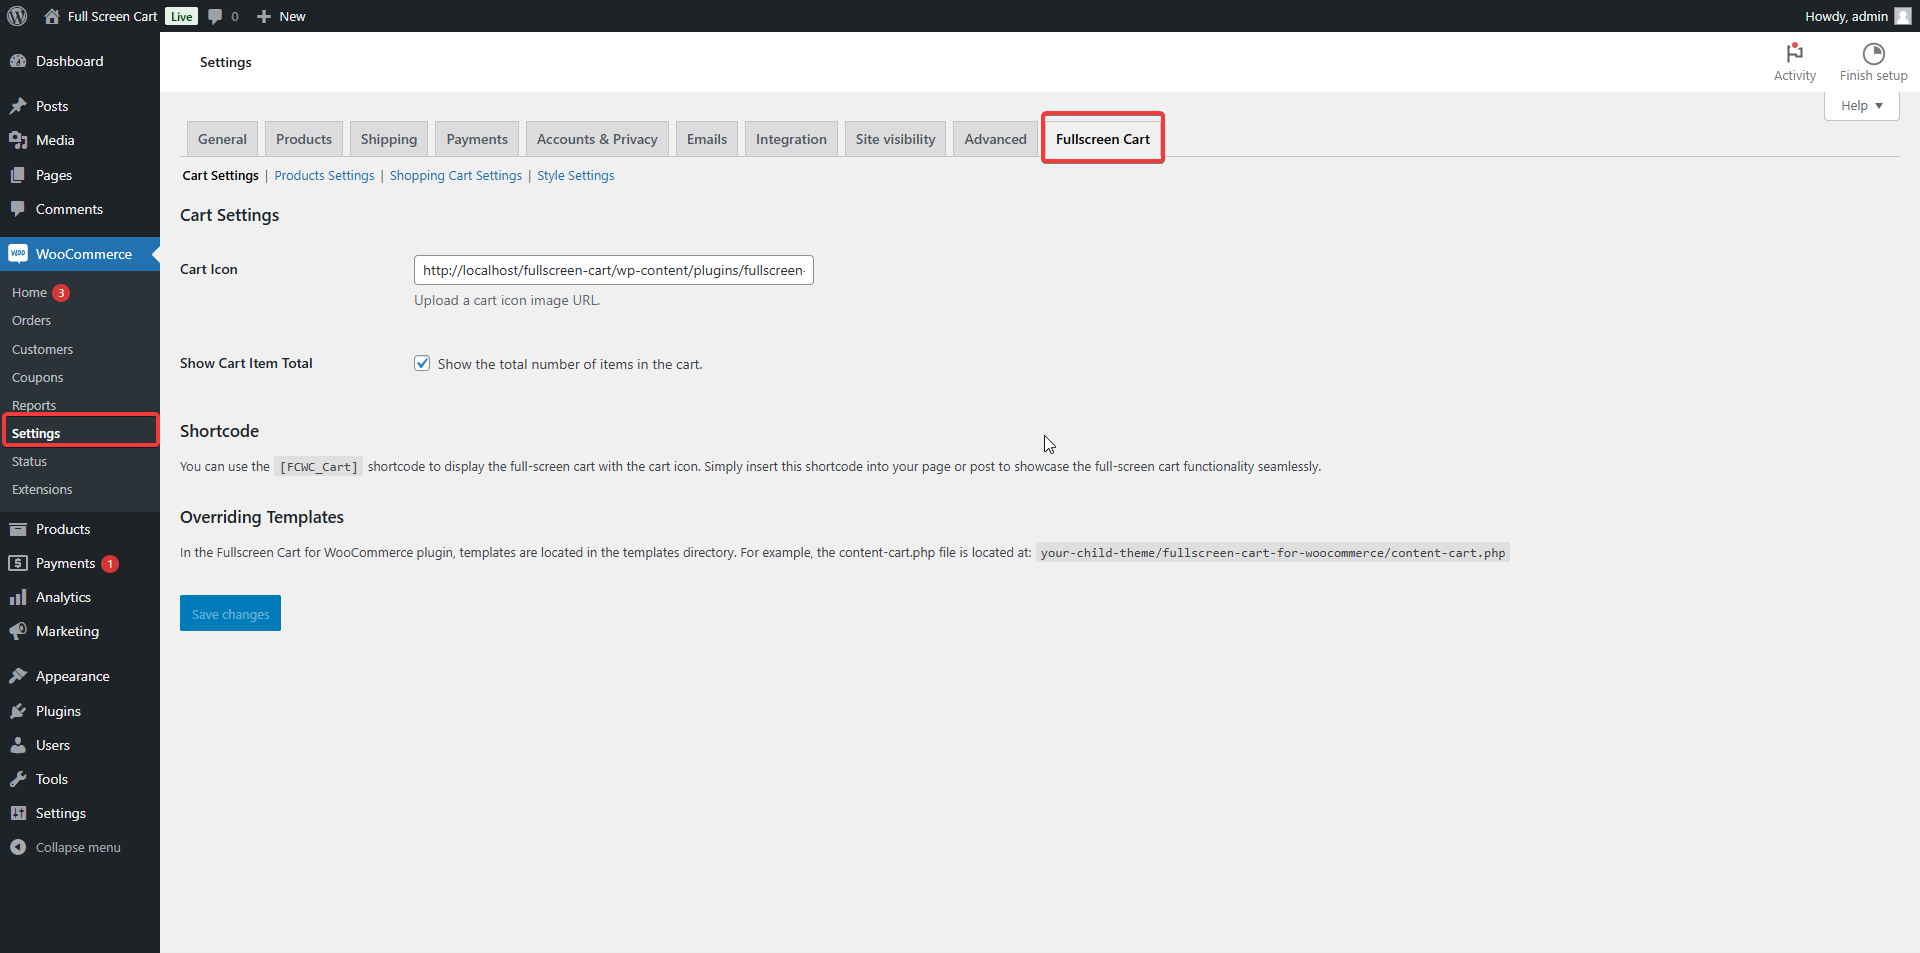Open the Marketing sidebar item
This screenshot has height=953, width=1920.
pyautogui.click(x=67, y=631)
